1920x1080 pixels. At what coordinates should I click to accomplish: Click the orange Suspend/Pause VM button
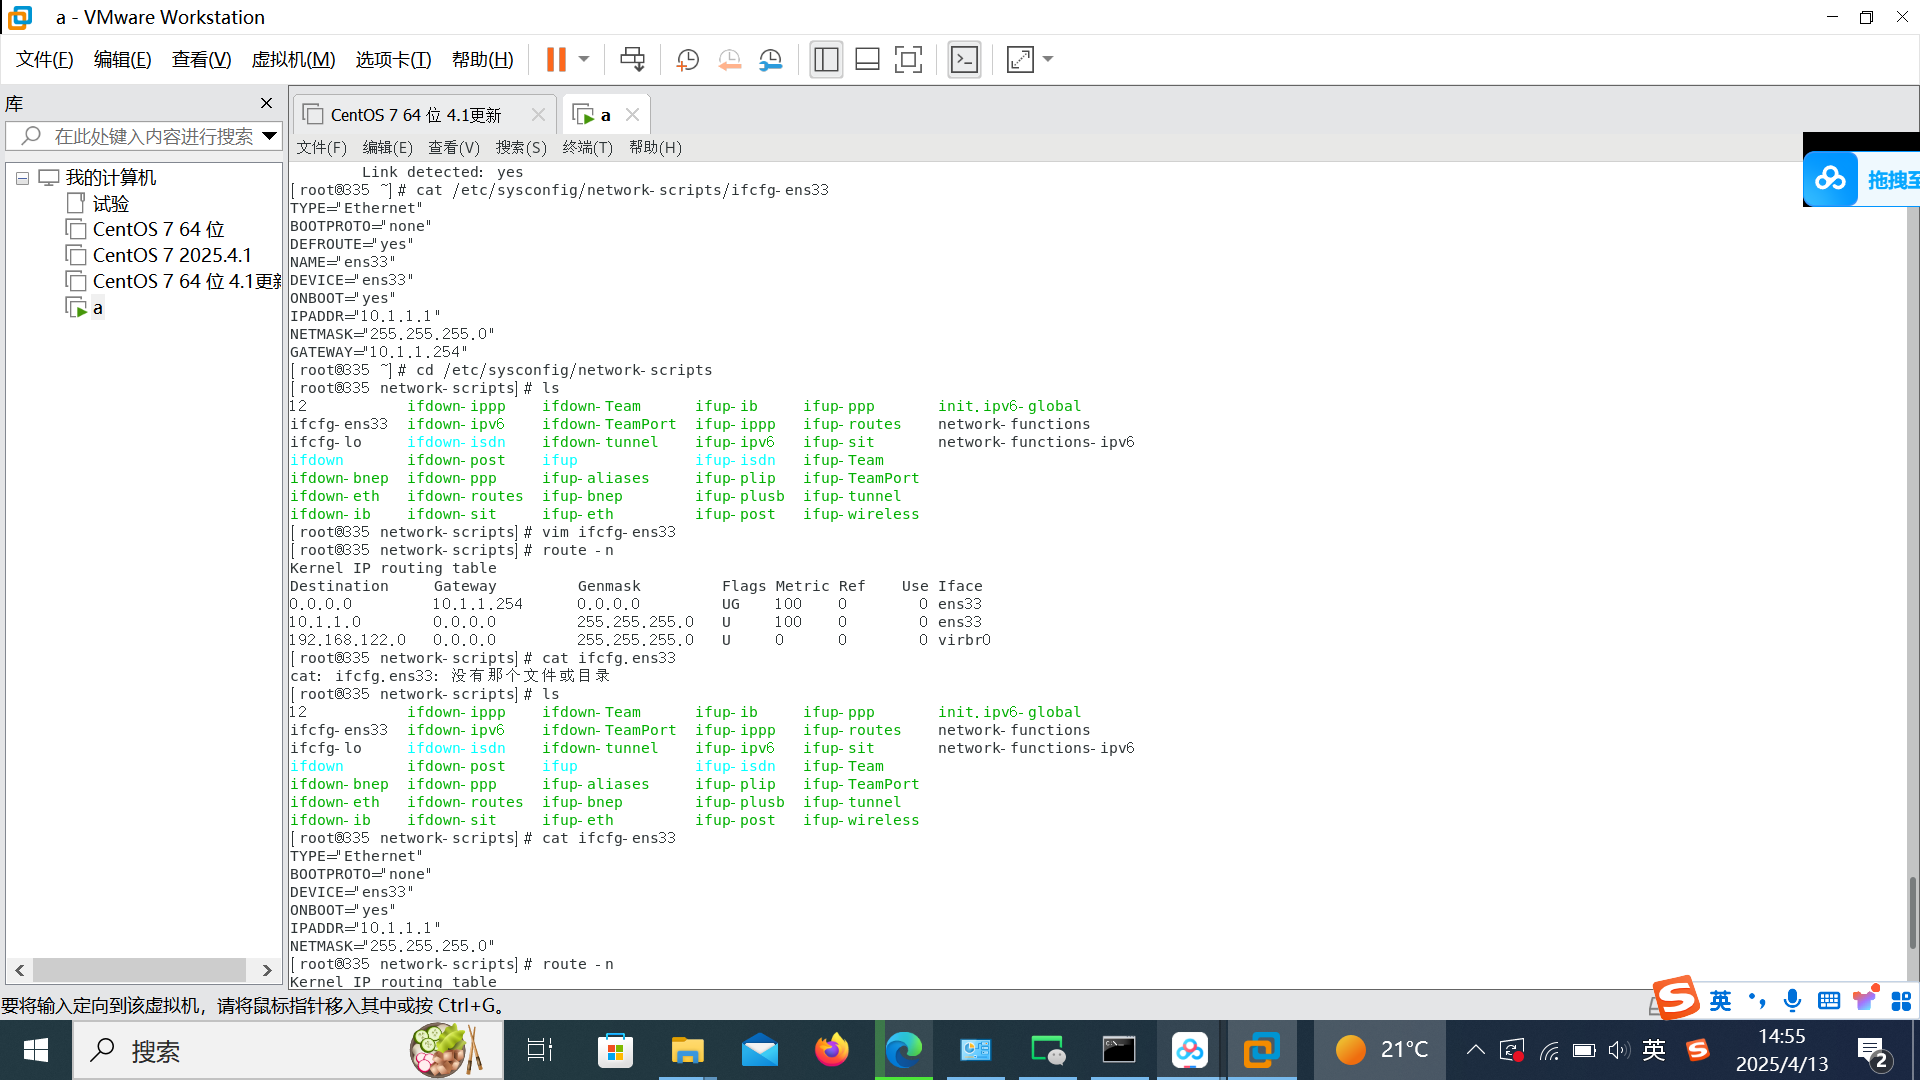556,60
